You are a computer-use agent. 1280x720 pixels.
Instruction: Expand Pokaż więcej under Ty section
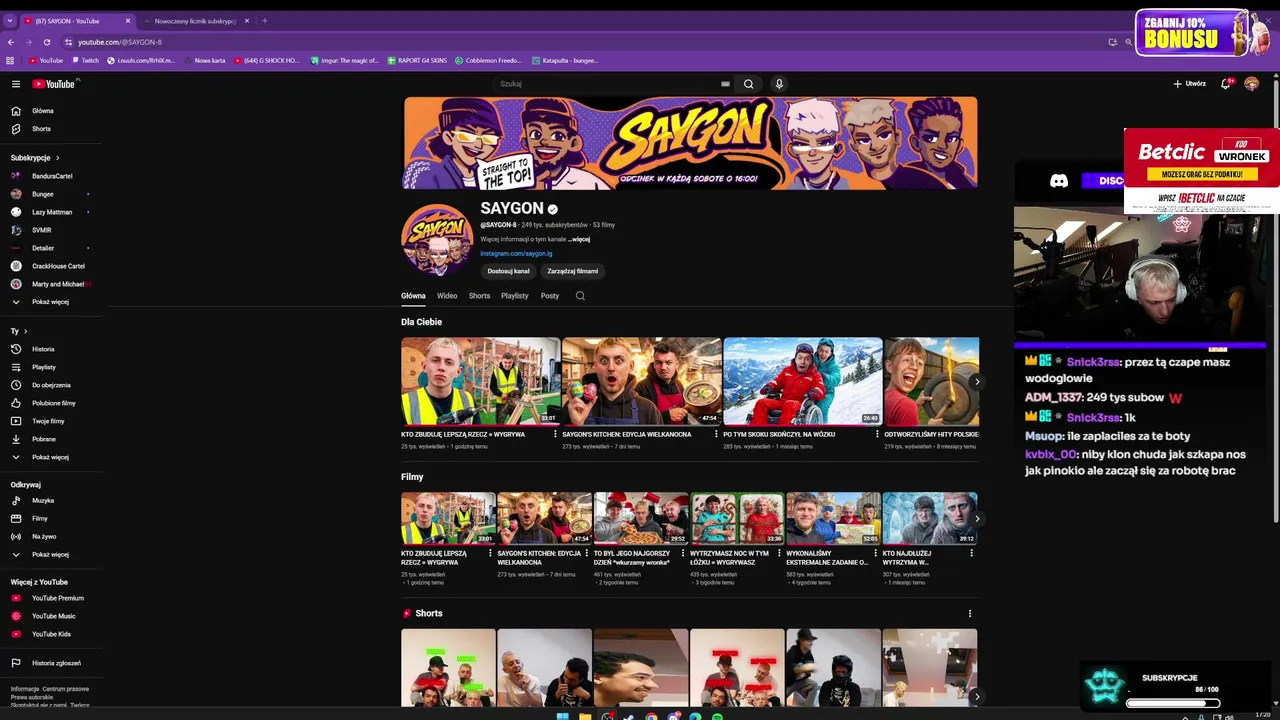tap(51, 457)
